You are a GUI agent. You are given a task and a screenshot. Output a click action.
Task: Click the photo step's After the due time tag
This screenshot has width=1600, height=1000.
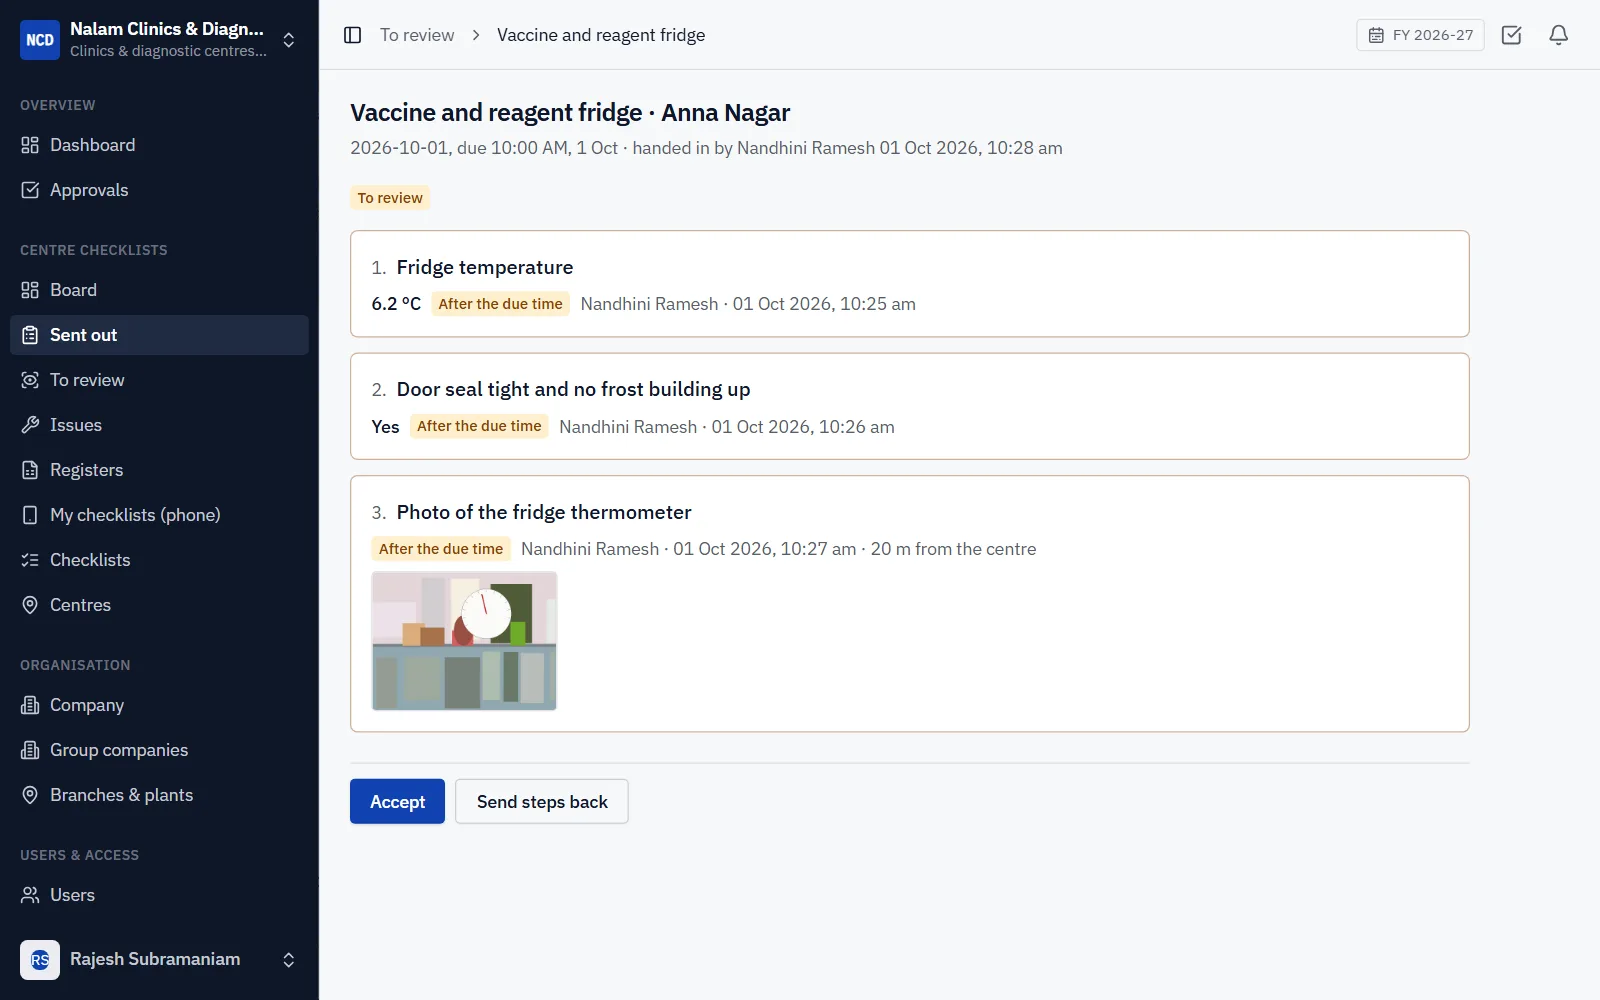coord(441,549)
